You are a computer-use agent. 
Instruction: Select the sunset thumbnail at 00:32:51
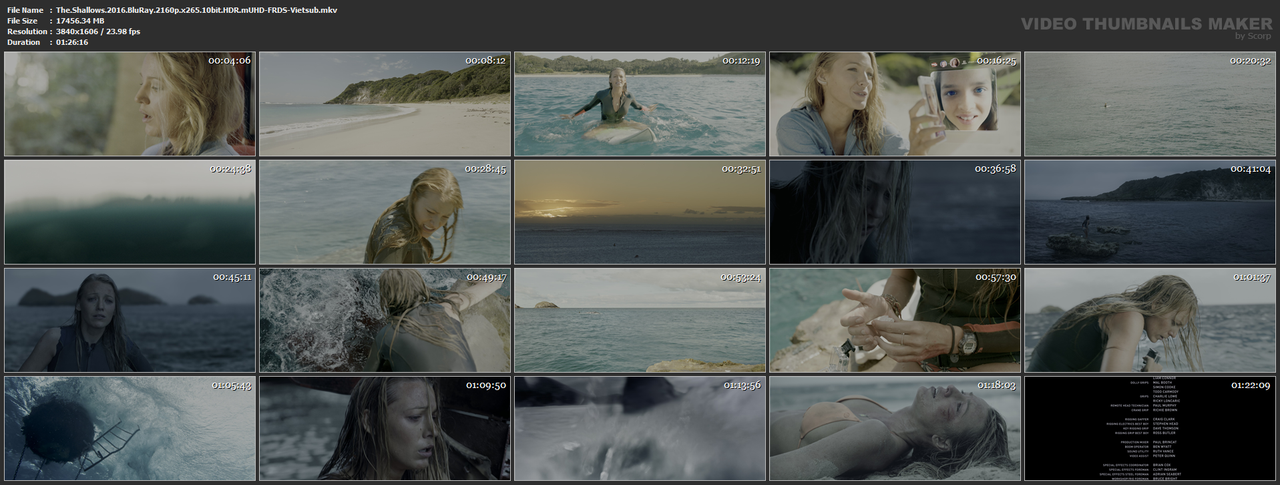click(x=640, y=212)
